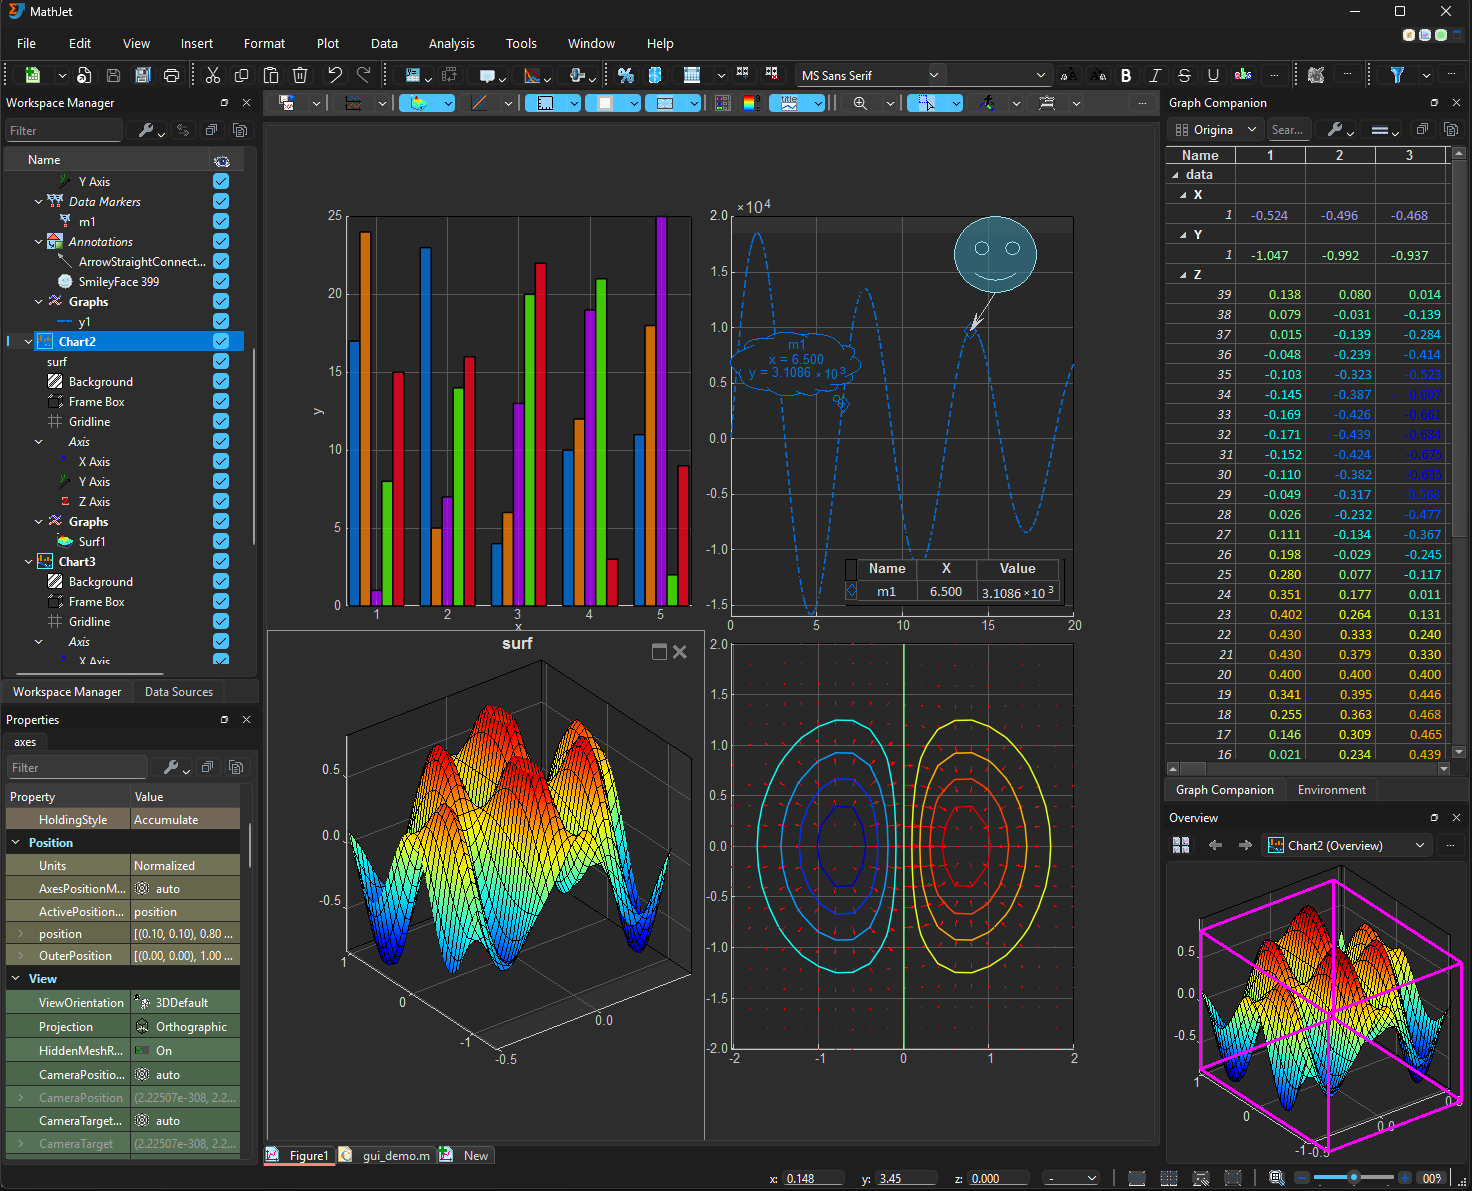Click the Delete trash icon
The height and width of the screenshot is (1191, 1472).
point(300,75)
